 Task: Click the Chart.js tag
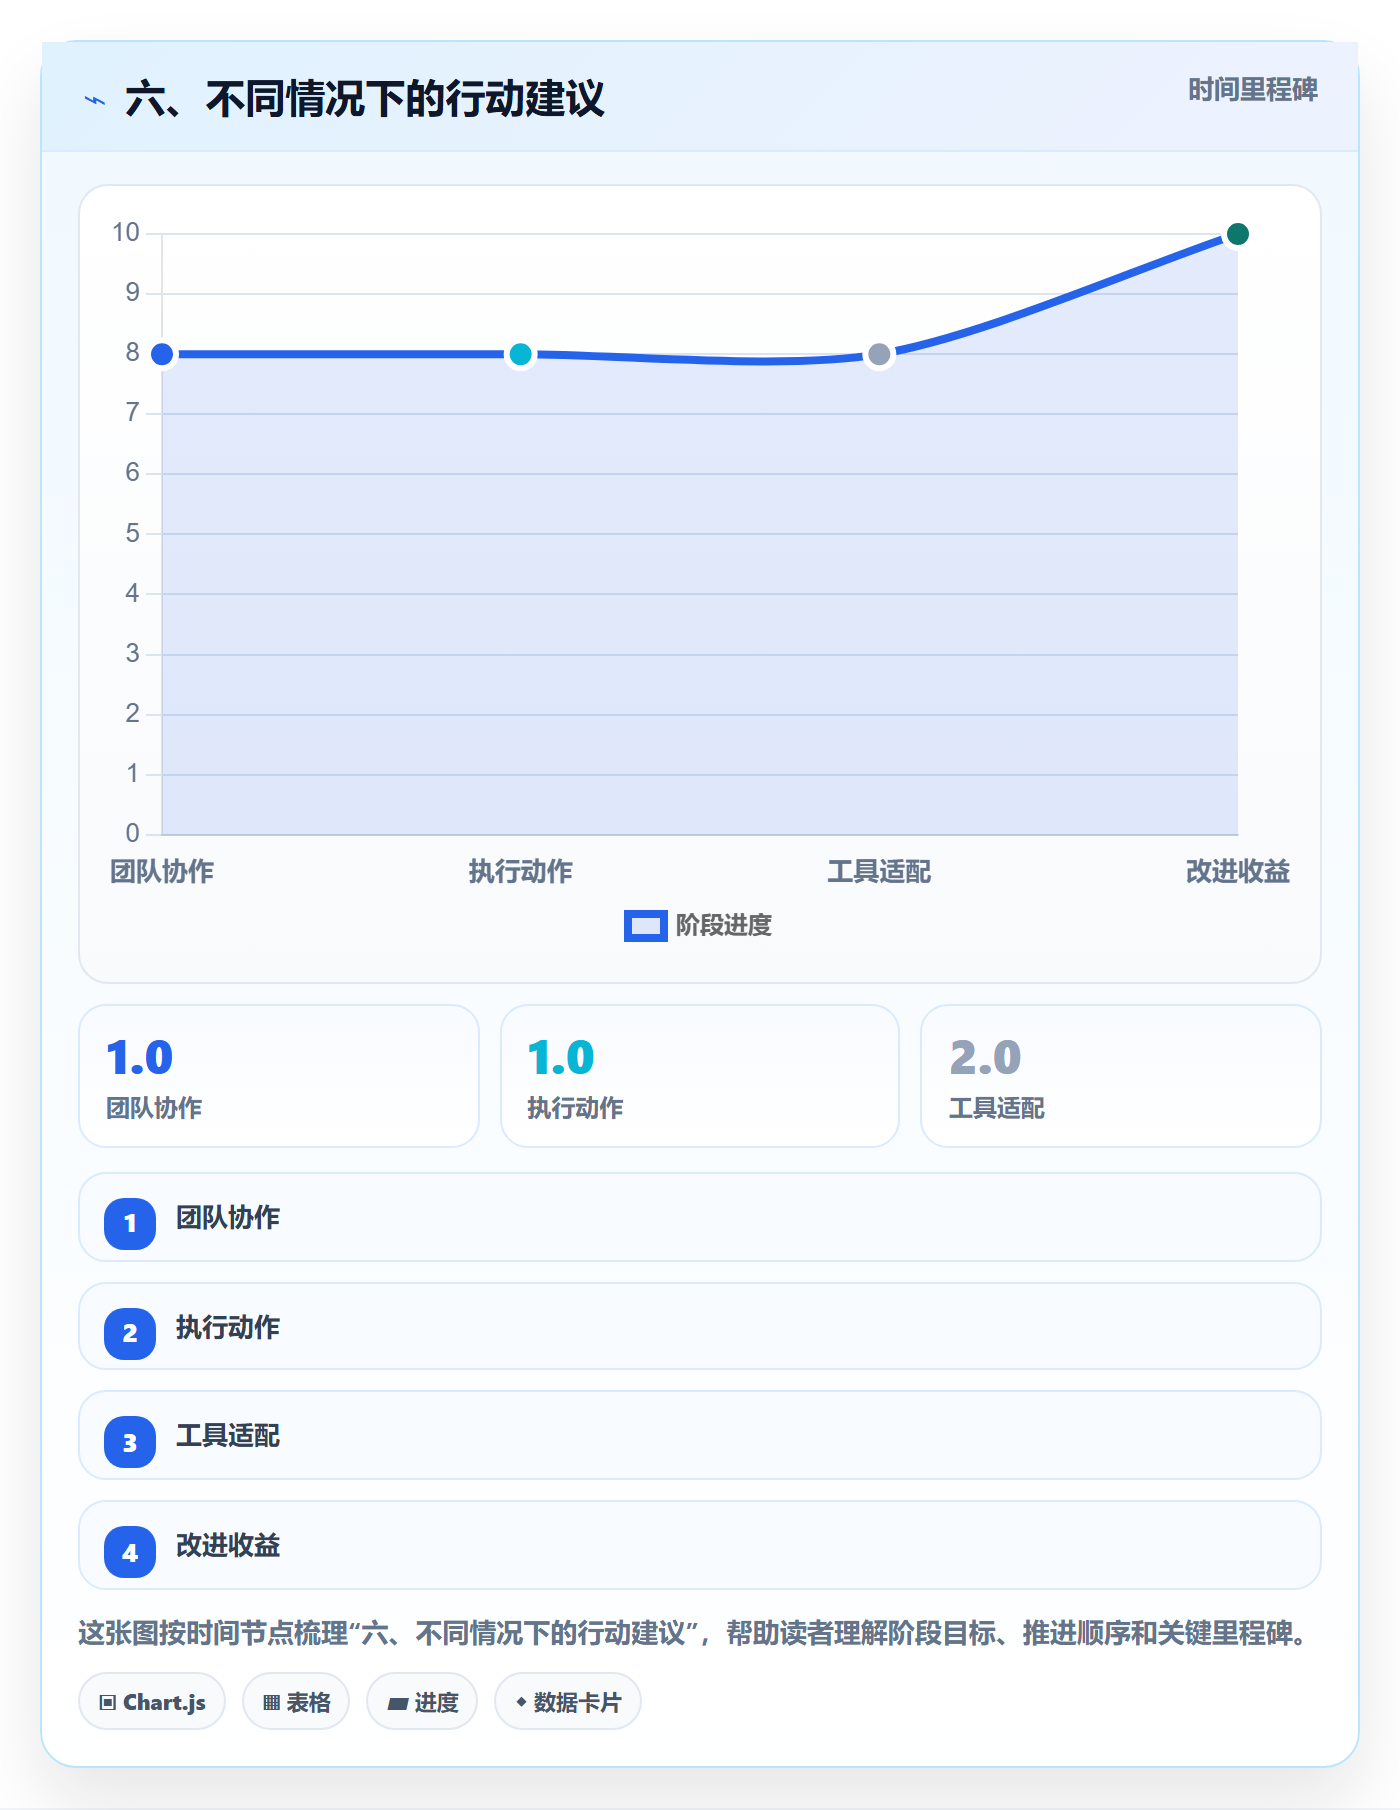pos(152,1701)
